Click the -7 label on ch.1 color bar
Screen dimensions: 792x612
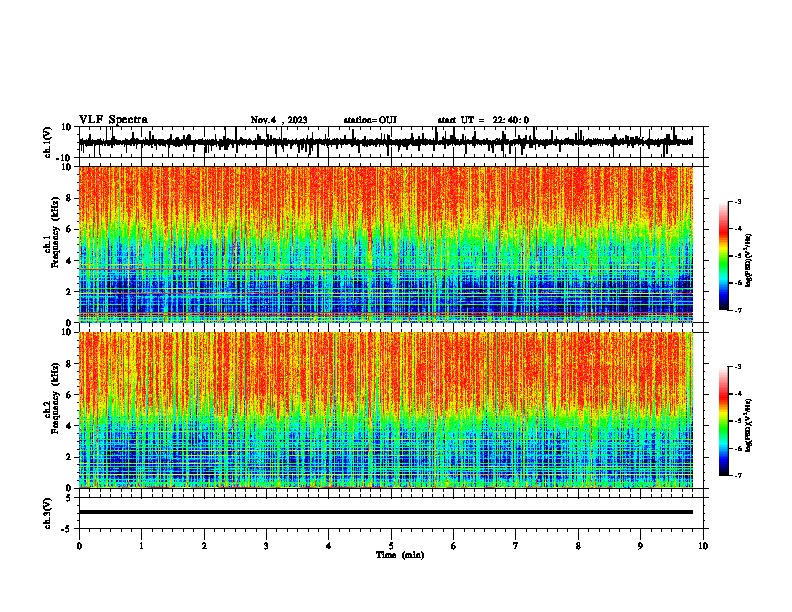(x=737, y=310)
